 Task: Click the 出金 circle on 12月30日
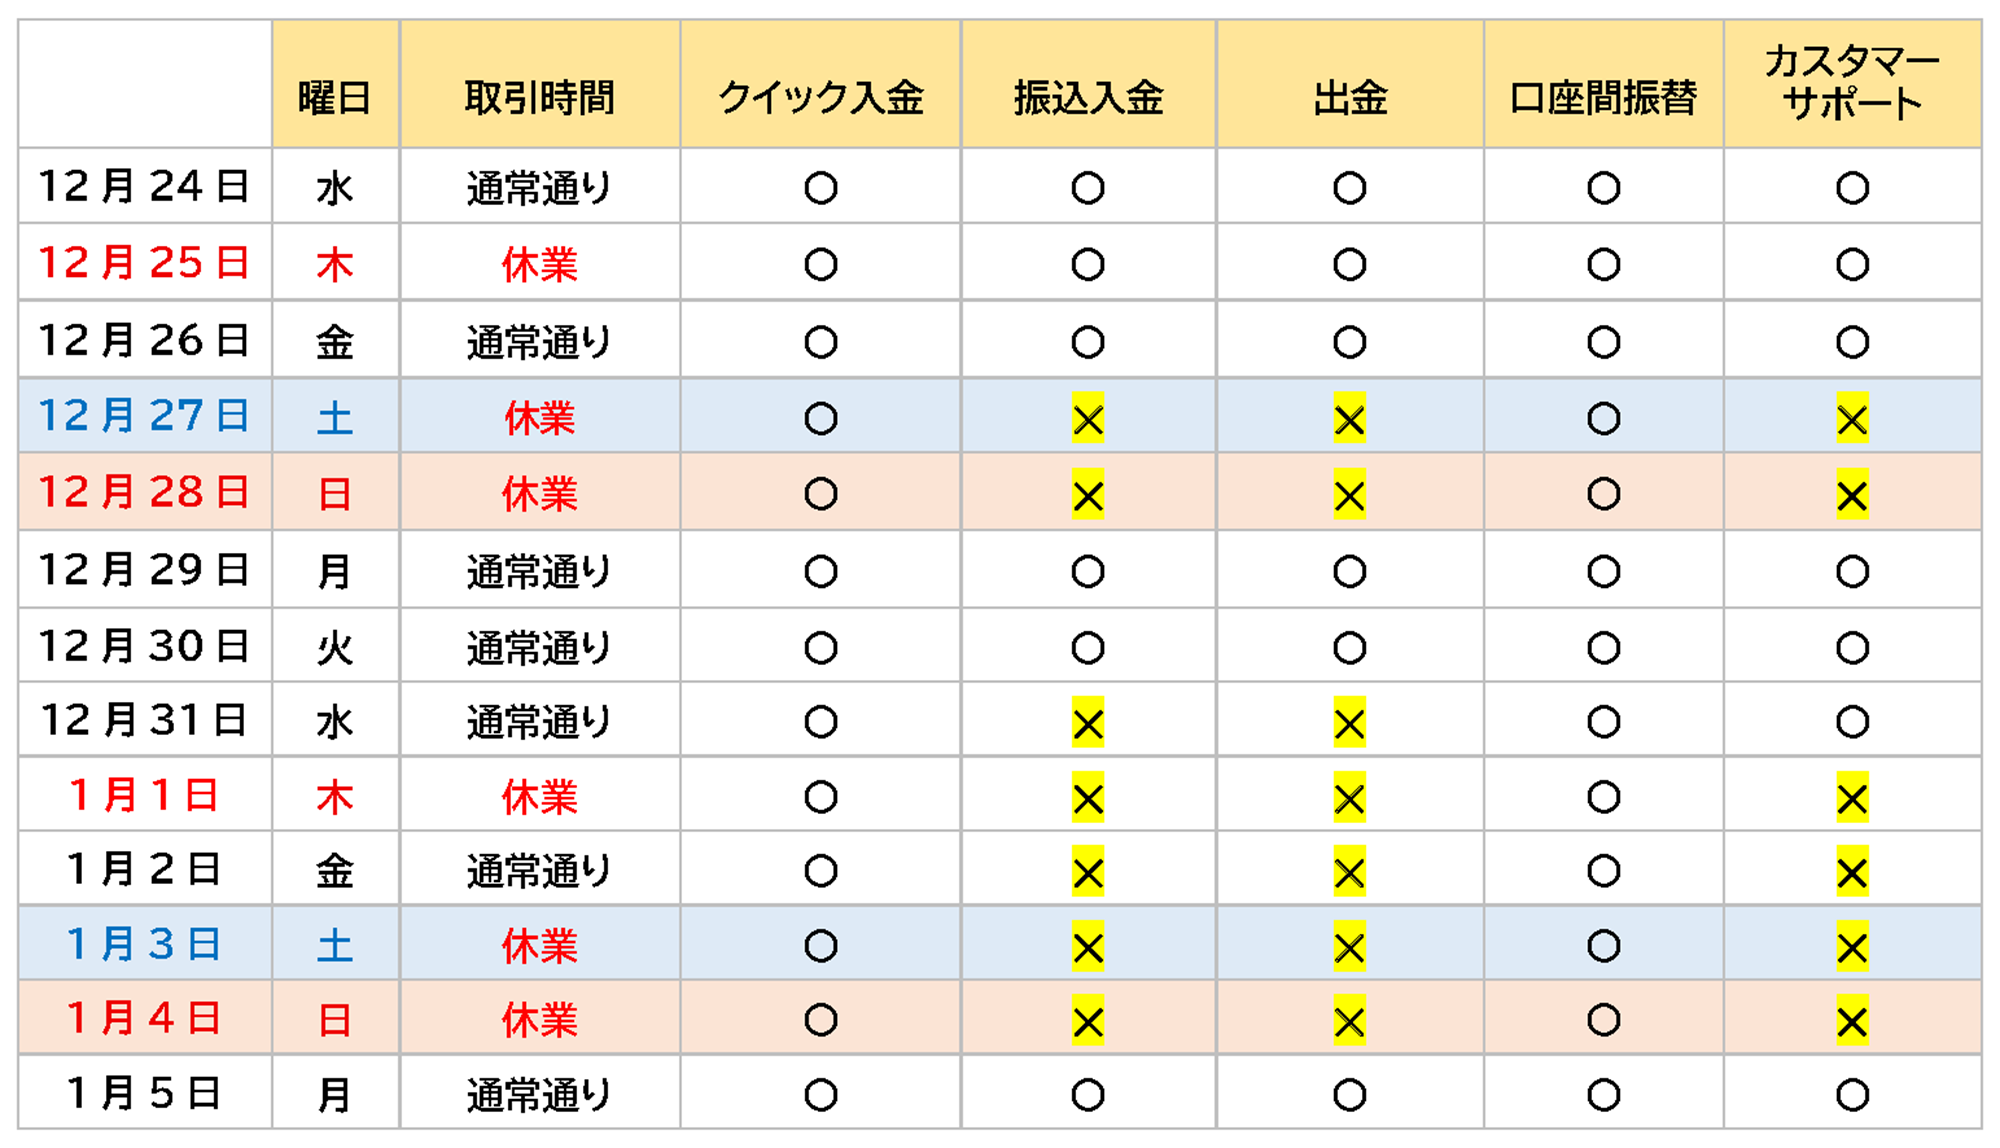click(1349, 648)
